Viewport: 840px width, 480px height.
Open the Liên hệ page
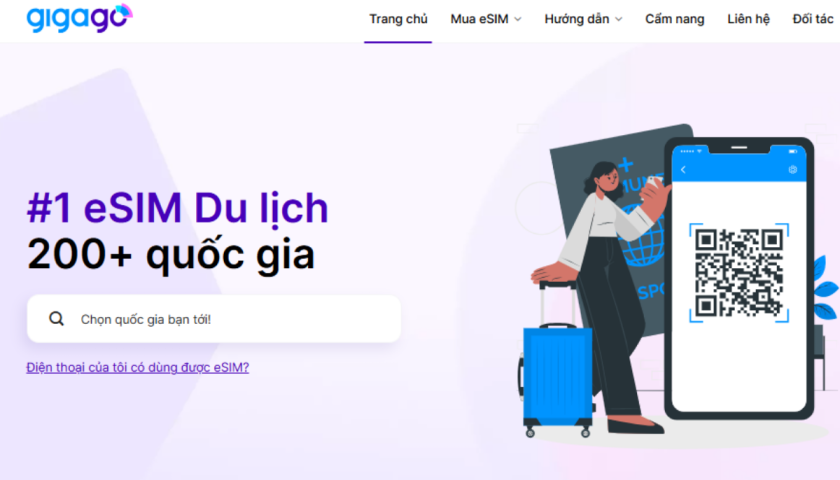[x=748, y=19]
